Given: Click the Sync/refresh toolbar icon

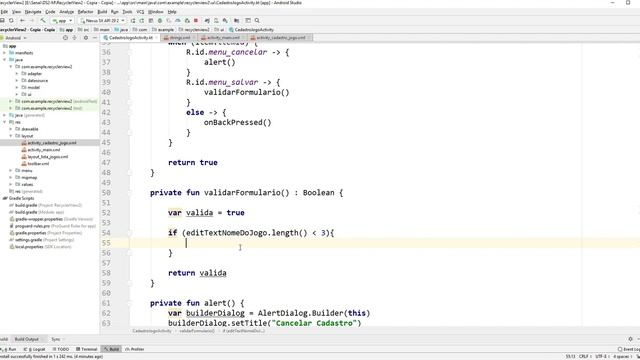Looking at the screenshot, I should pyautogui.click(x=11, y=20).
